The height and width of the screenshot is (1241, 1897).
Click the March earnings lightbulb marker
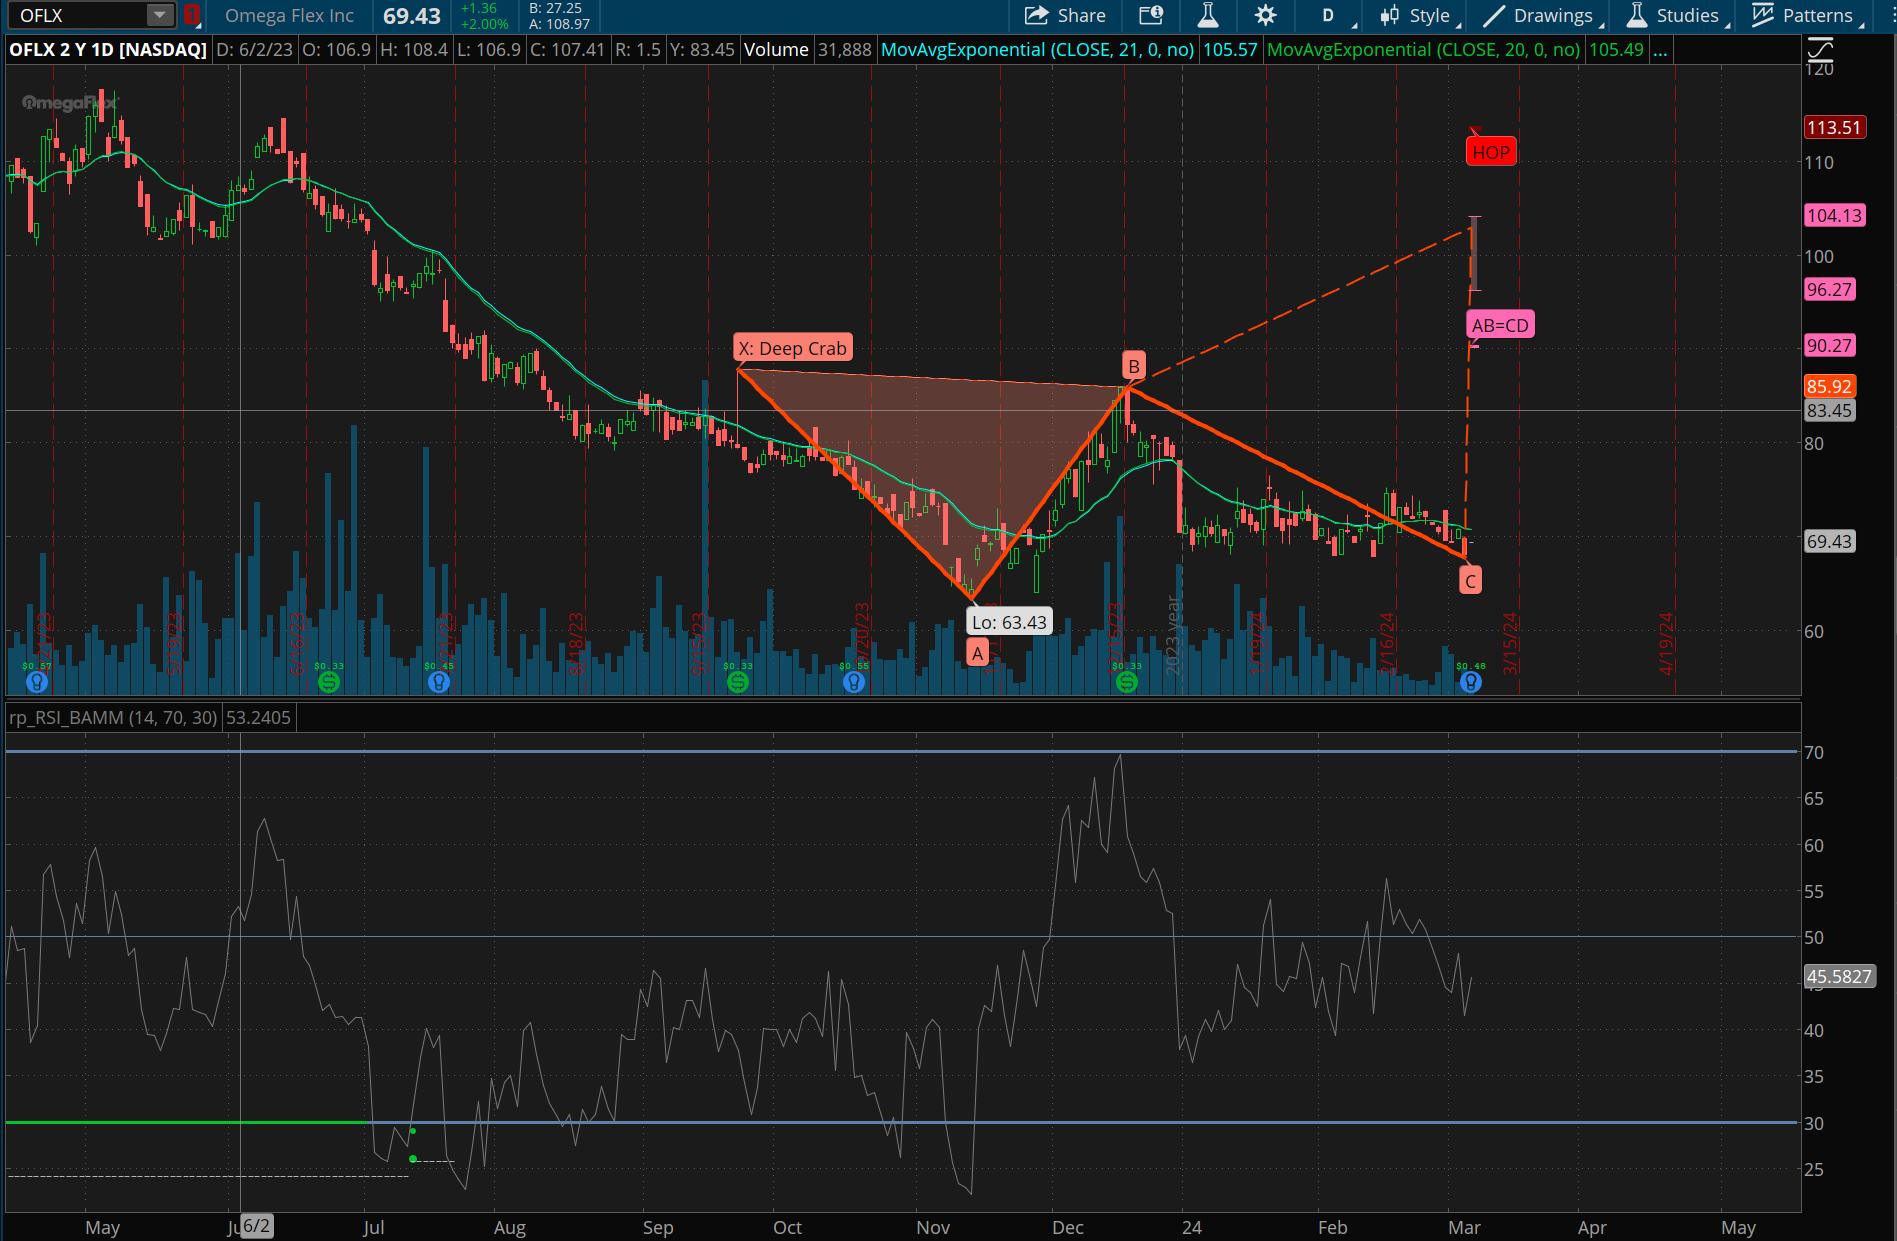coord(1470,682)
